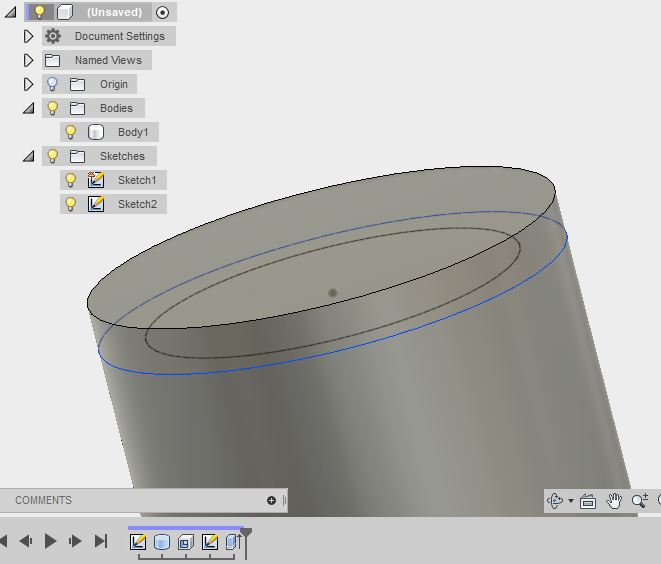The image size is (661, 564).
Task: Click the Zoom magnifier tool
Action: pyautogui.click(x=640, y=501)
